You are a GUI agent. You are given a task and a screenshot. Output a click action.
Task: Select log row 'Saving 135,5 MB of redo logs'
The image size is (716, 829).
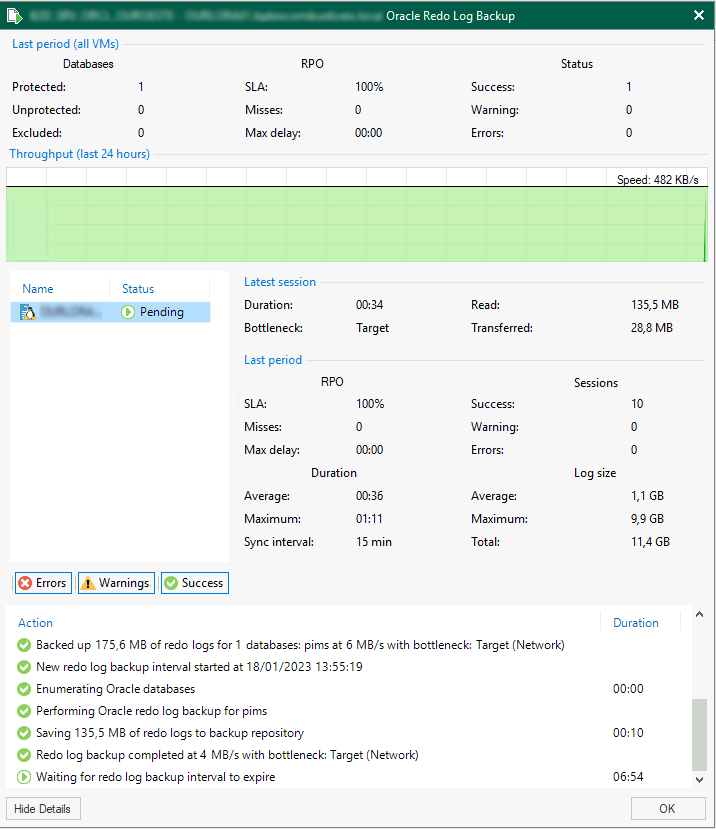click(x=349, y=733)
